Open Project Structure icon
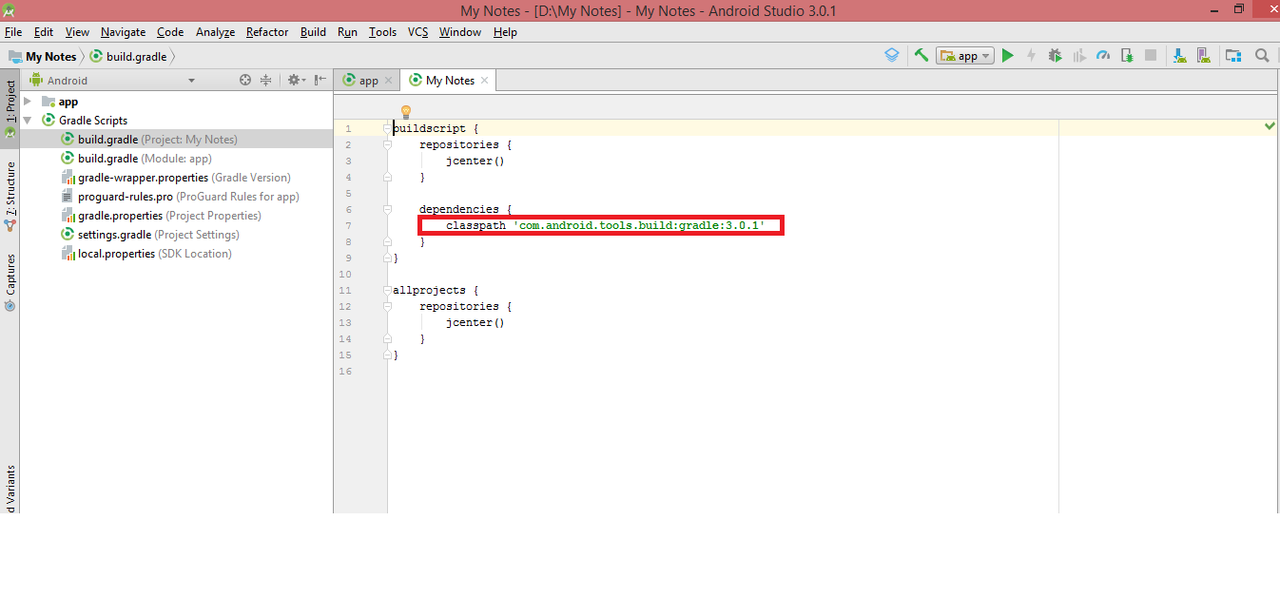The image size is (1280, 594). pos(1233,56)
